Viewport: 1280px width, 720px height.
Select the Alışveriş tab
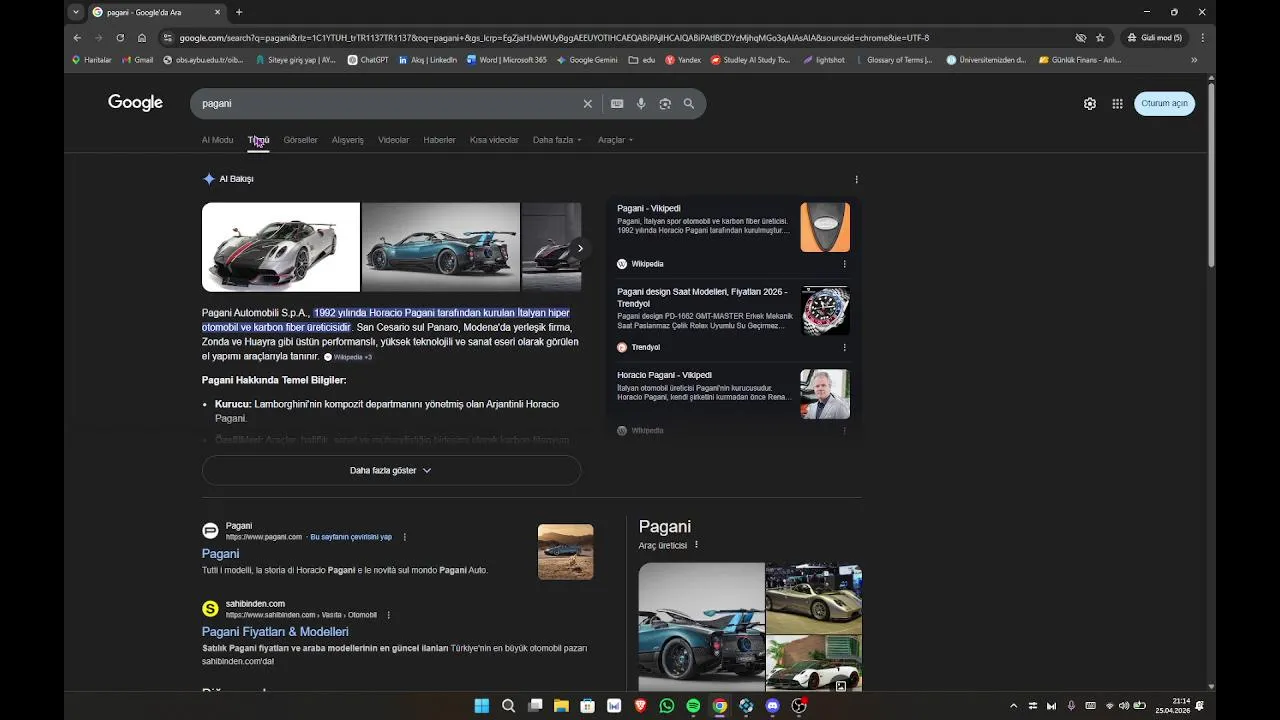[348, 140]
